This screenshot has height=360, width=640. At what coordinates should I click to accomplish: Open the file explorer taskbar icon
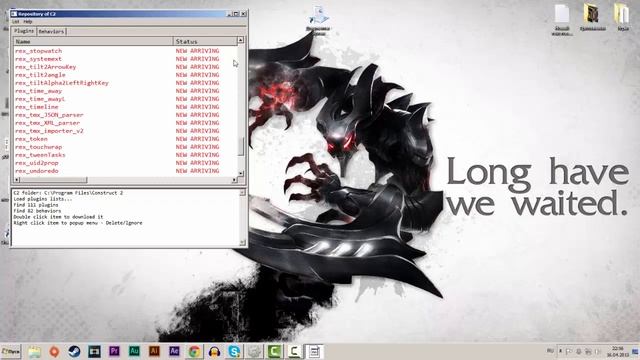(34, 351)
